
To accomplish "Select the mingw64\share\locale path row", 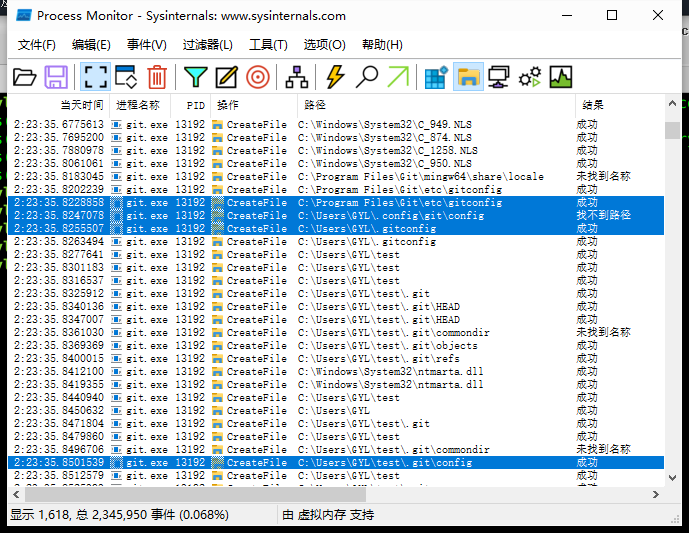I will click(336, 177).
